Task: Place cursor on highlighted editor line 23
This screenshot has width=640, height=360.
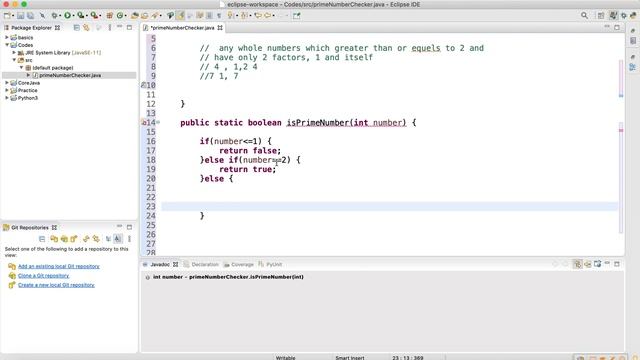Action: 390,206
